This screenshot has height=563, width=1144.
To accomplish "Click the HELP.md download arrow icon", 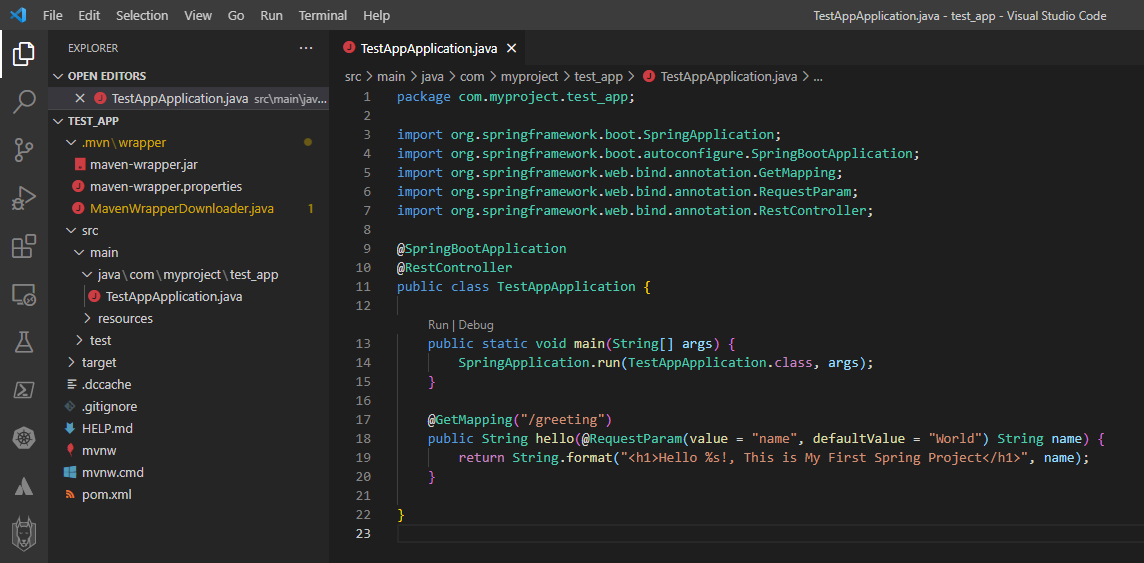I will pos(70,428).
